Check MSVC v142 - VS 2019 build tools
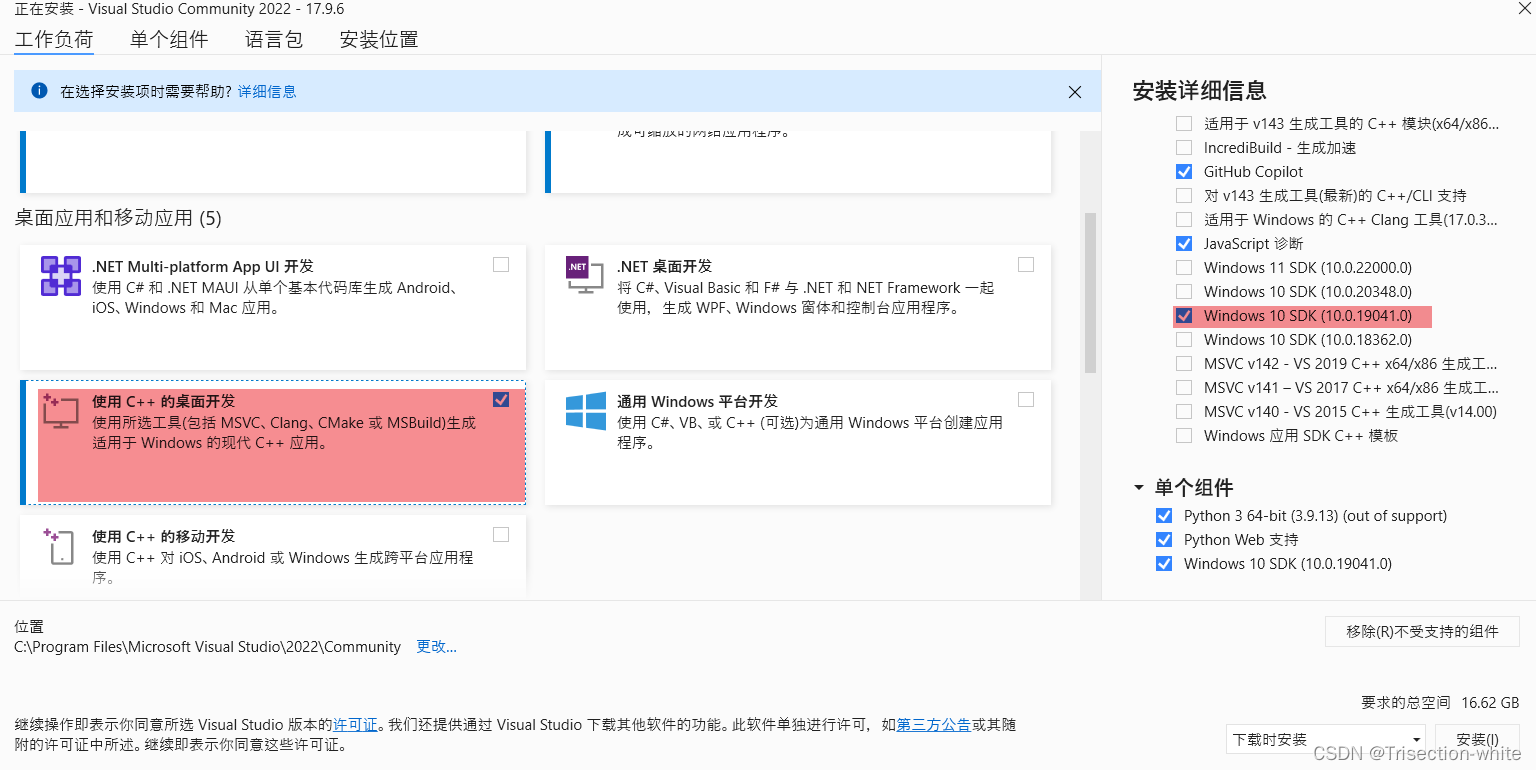 point(1184,364)
